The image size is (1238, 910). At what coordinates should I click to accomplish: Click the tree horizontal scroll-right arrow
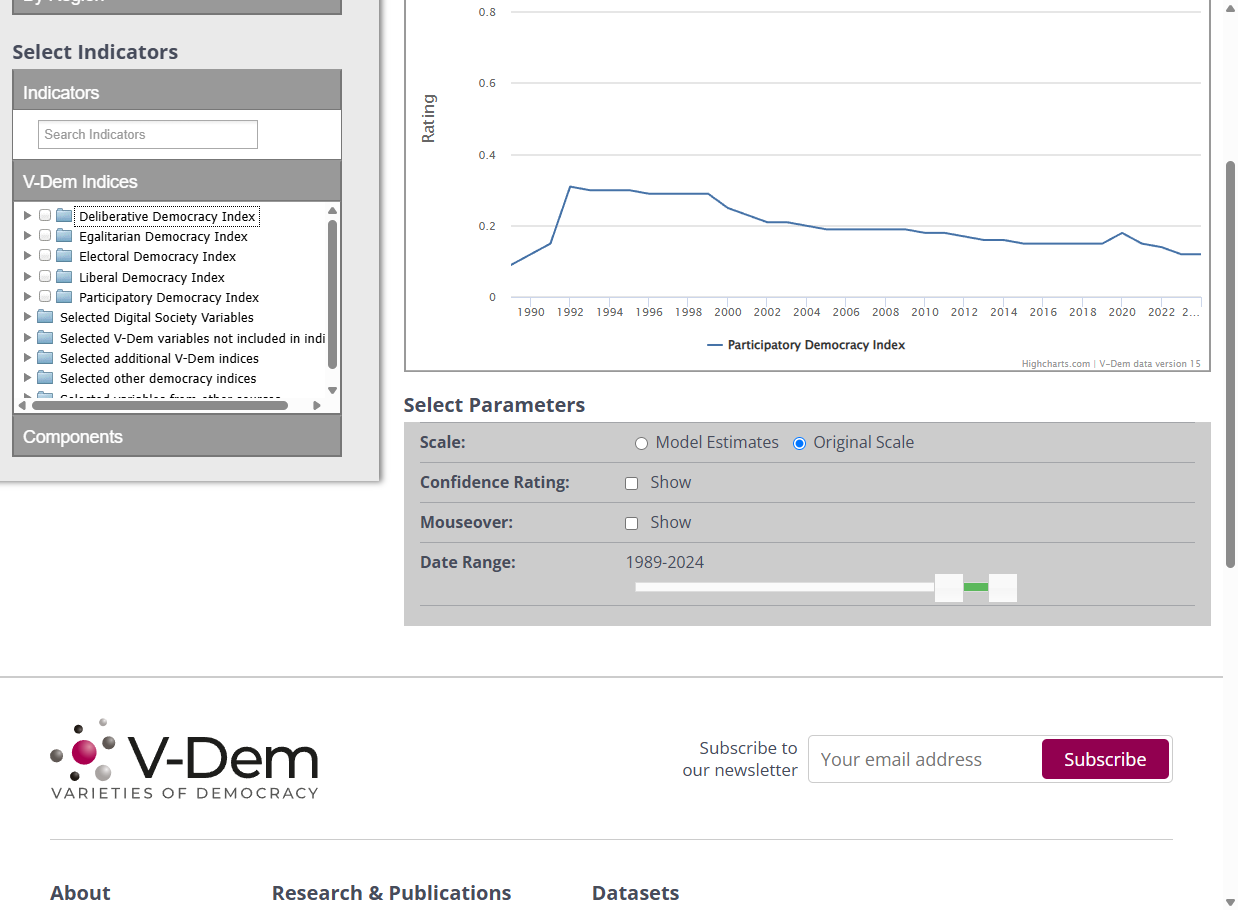317,406
